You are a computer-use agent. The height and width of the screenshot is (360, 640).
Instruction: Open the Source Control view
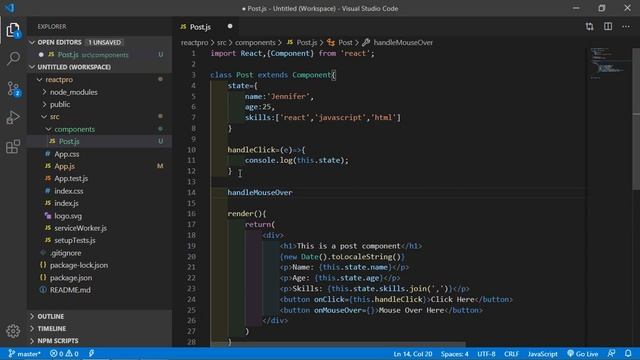13,89
